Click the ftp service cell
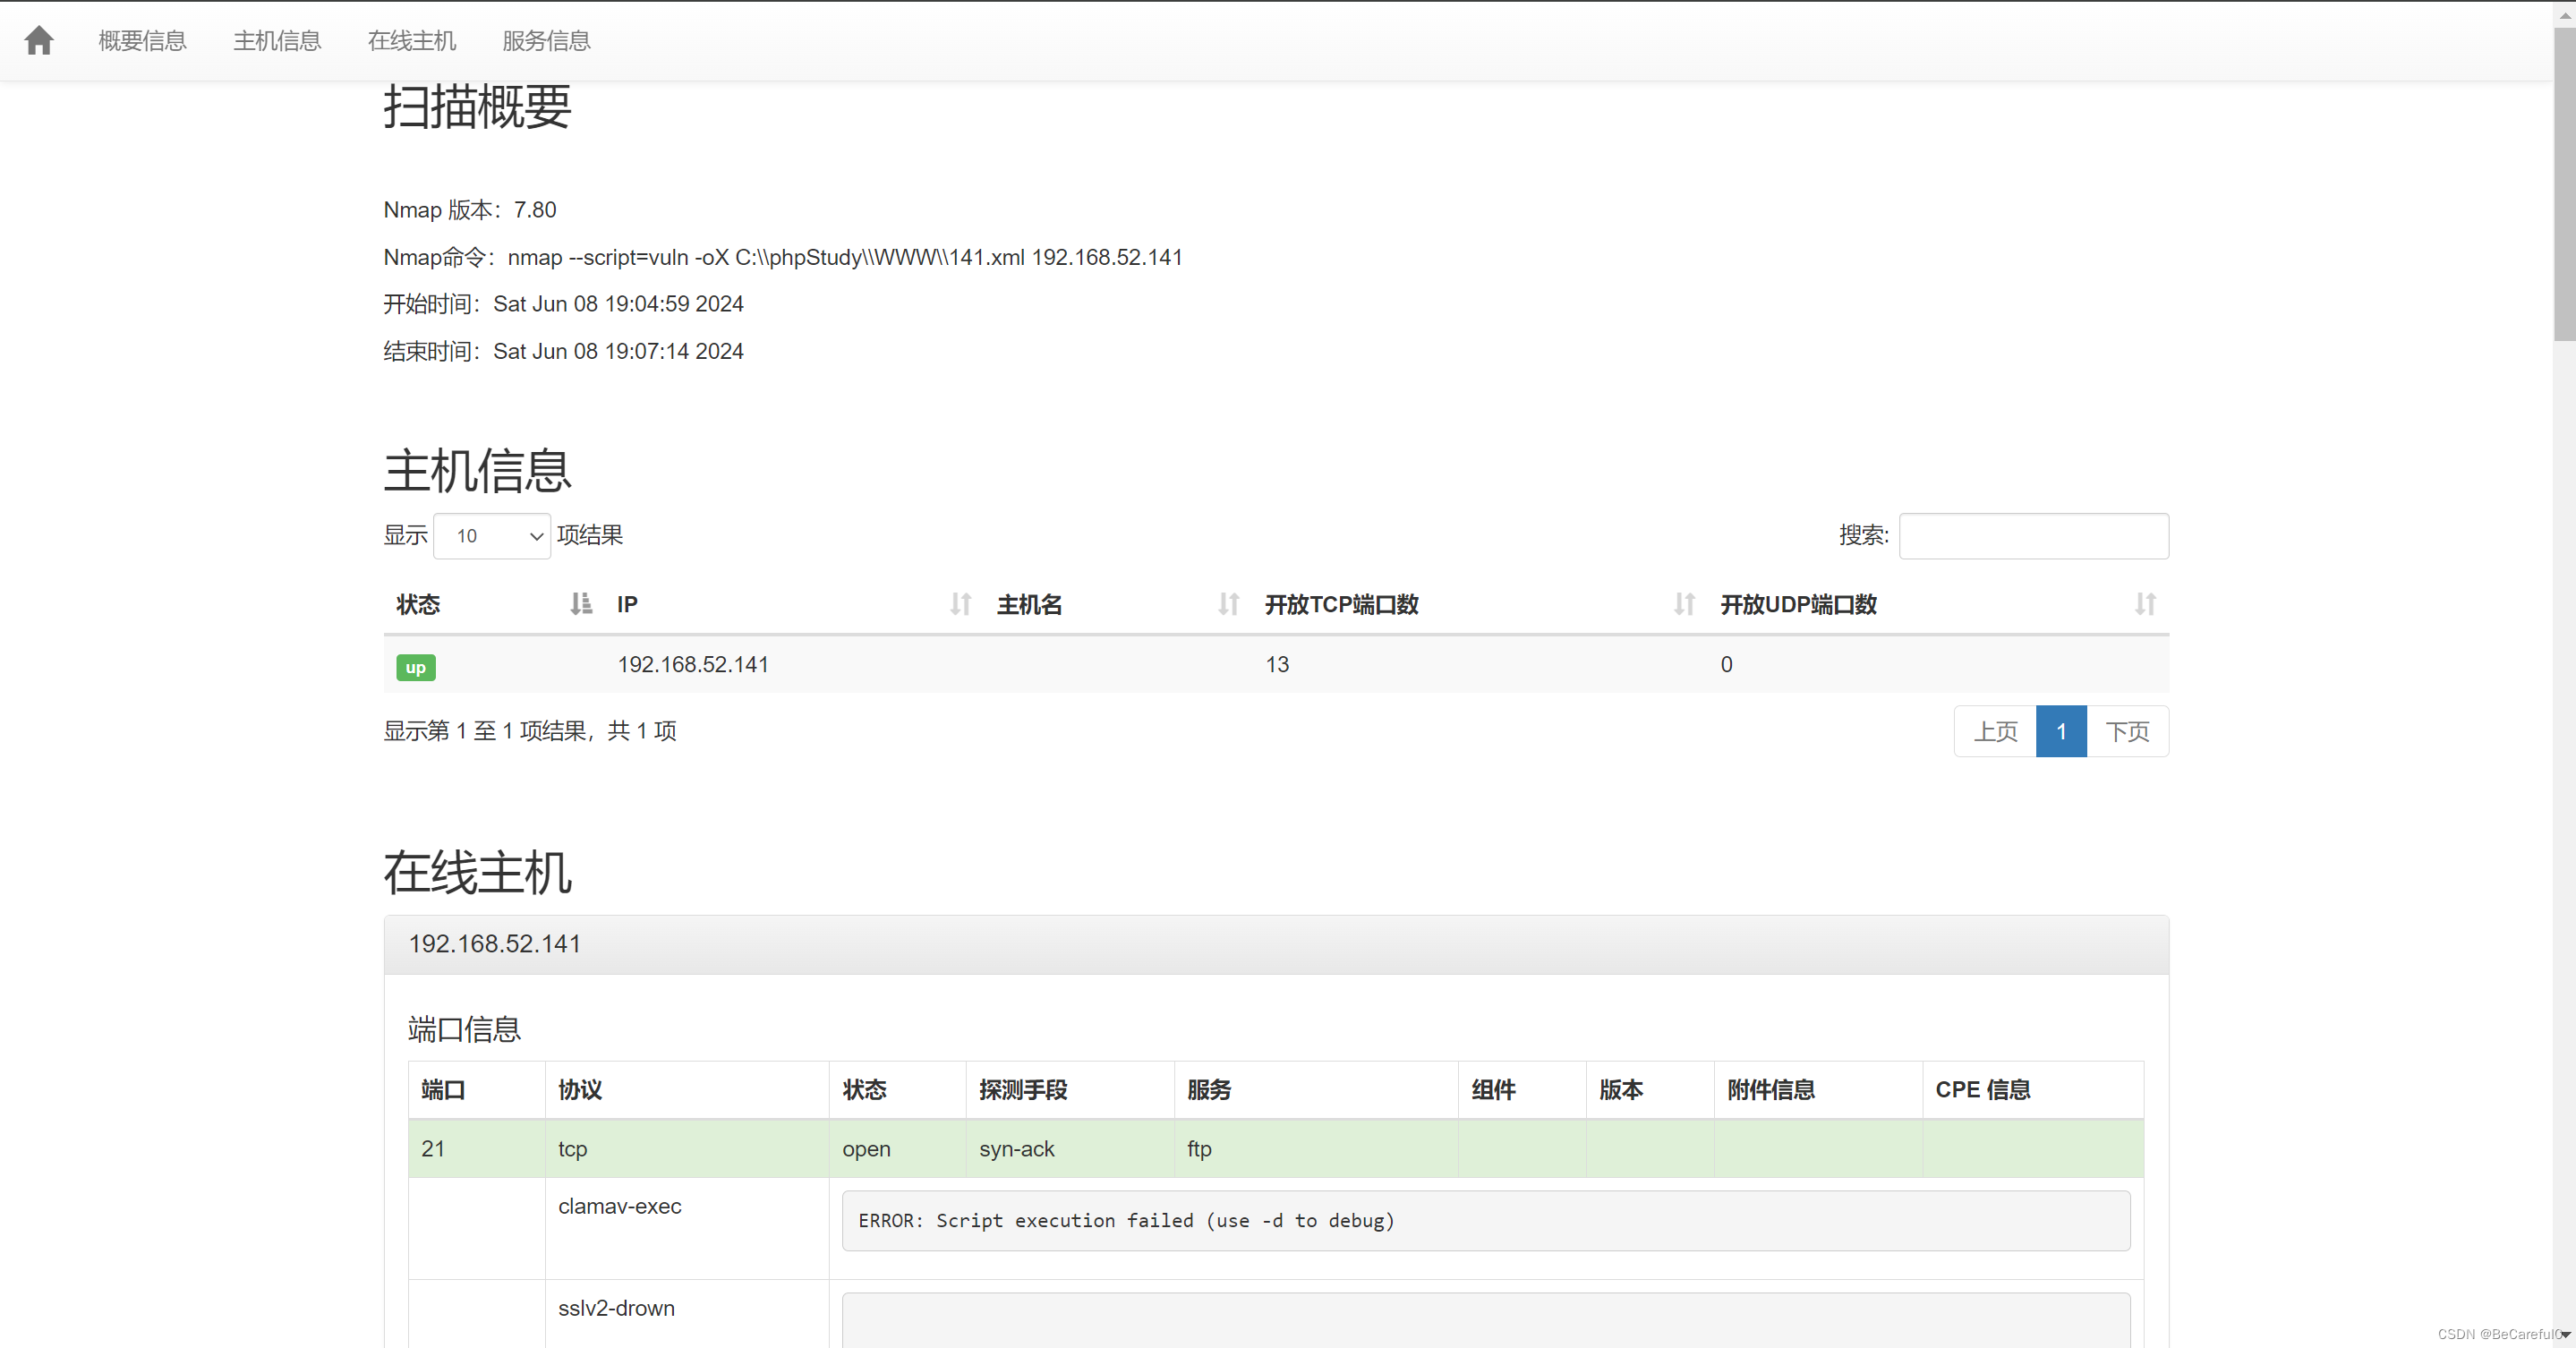The height and width of the screenshot is (1348, 2576). coord(1316,1149)
